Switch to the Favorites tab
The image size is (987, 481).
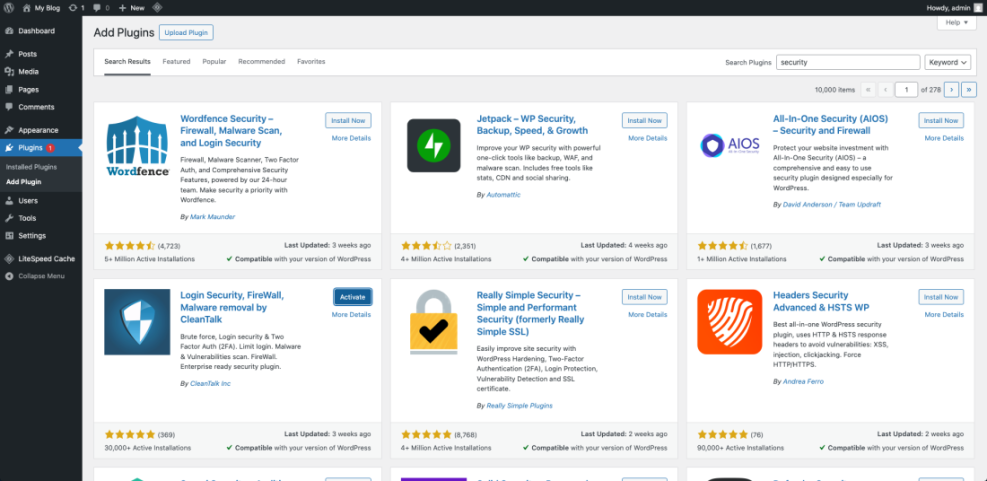coord(311,62)
